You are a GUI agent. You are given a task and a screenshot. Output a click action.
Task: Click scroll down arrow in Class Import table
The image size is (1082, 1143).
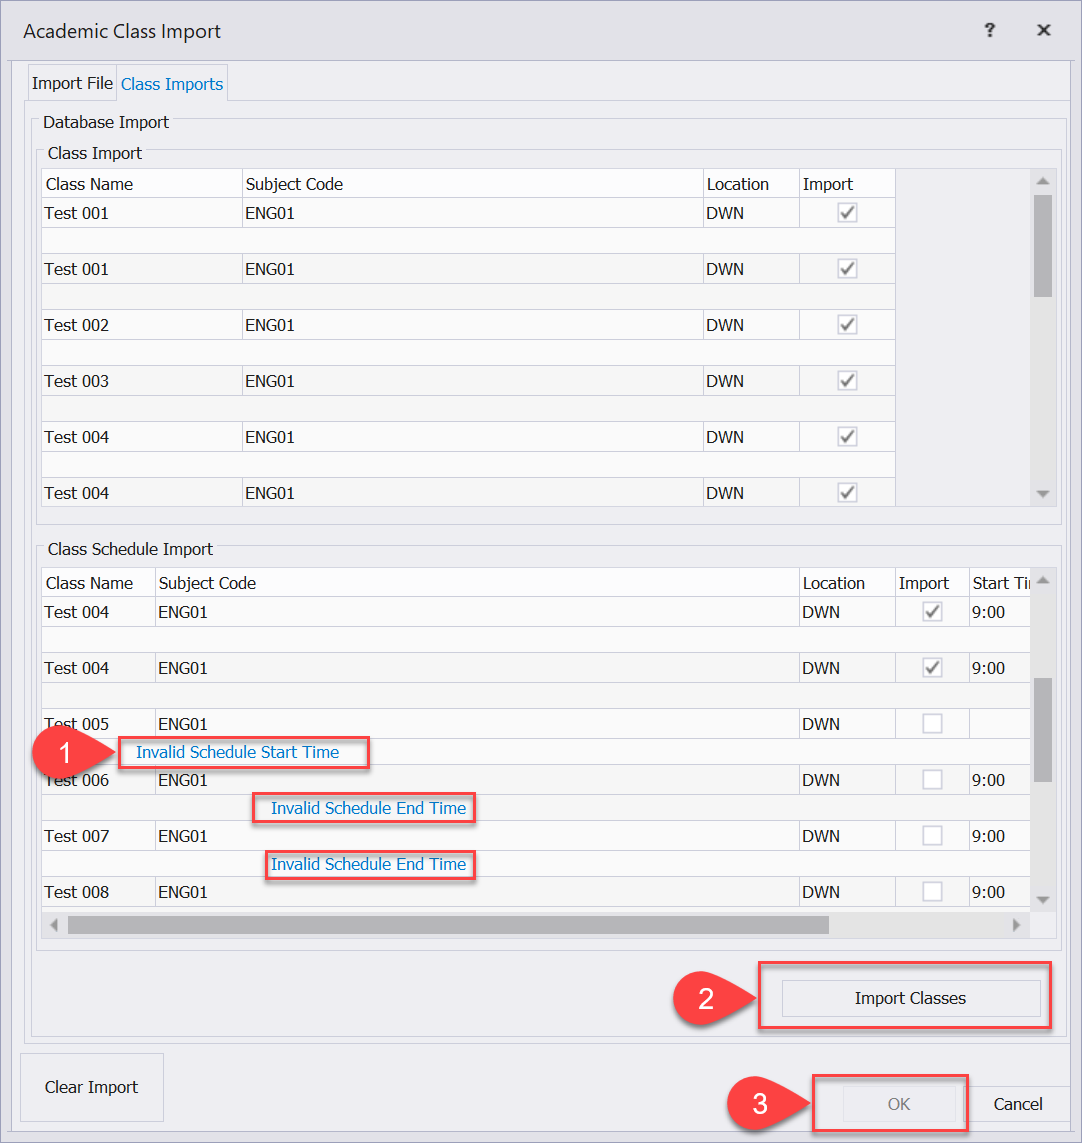pos(1043,494)
